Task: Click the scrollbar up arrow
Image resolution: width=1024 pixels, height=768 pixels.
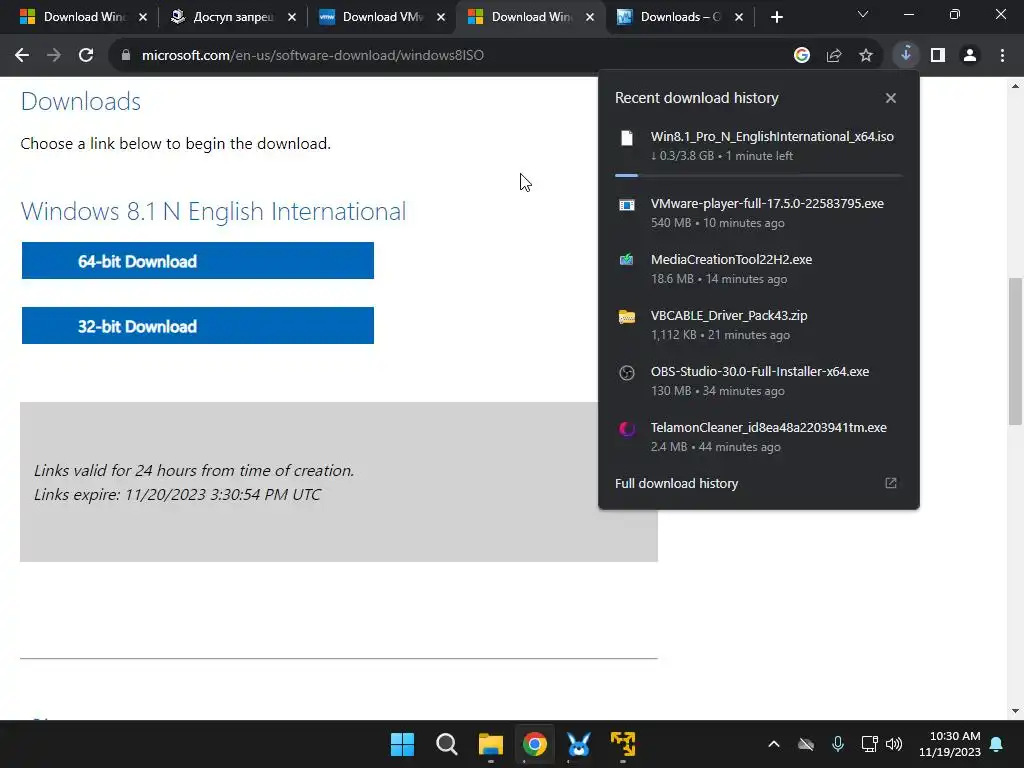Action: (x=1015, y=86)
